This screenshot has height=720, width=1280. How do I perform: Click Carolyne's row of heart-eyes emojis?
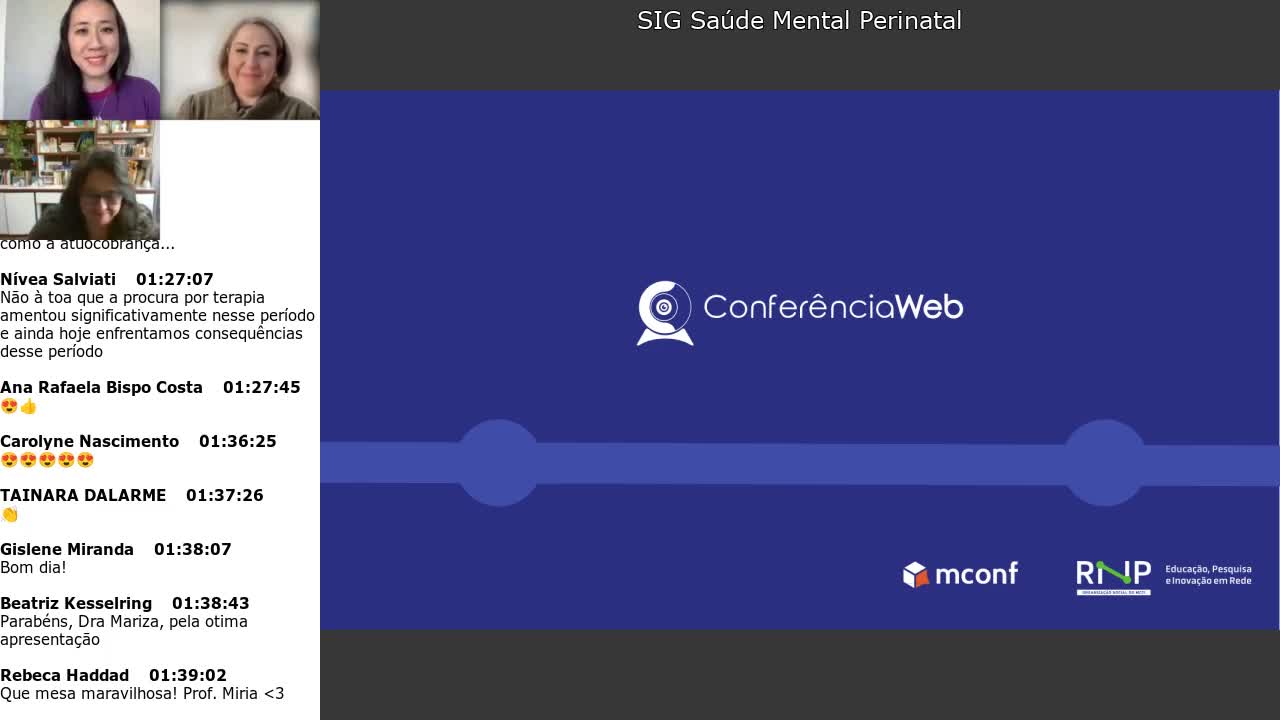[47, 460]
